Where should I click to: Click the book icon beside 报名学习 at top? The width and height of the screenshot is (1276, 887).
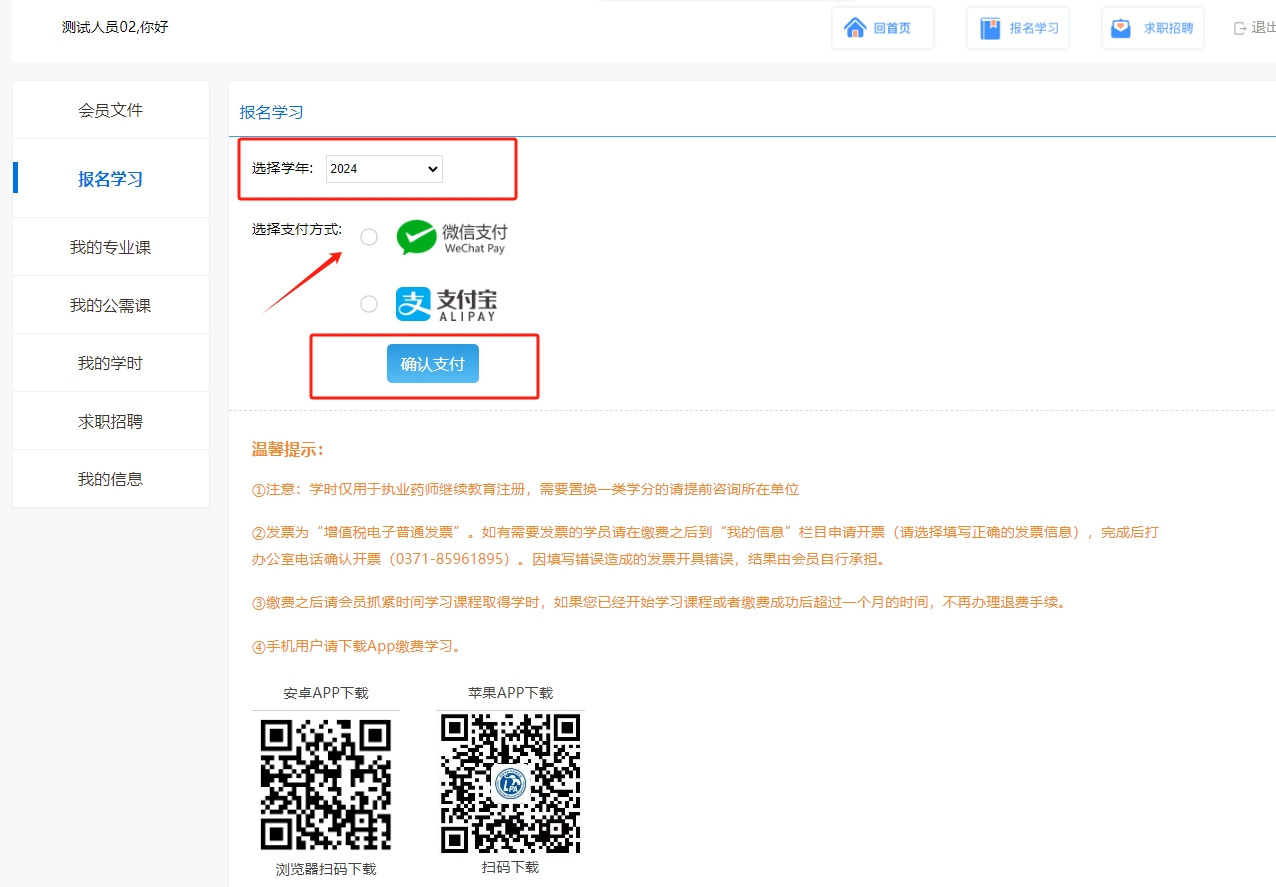tap(990, 28)
